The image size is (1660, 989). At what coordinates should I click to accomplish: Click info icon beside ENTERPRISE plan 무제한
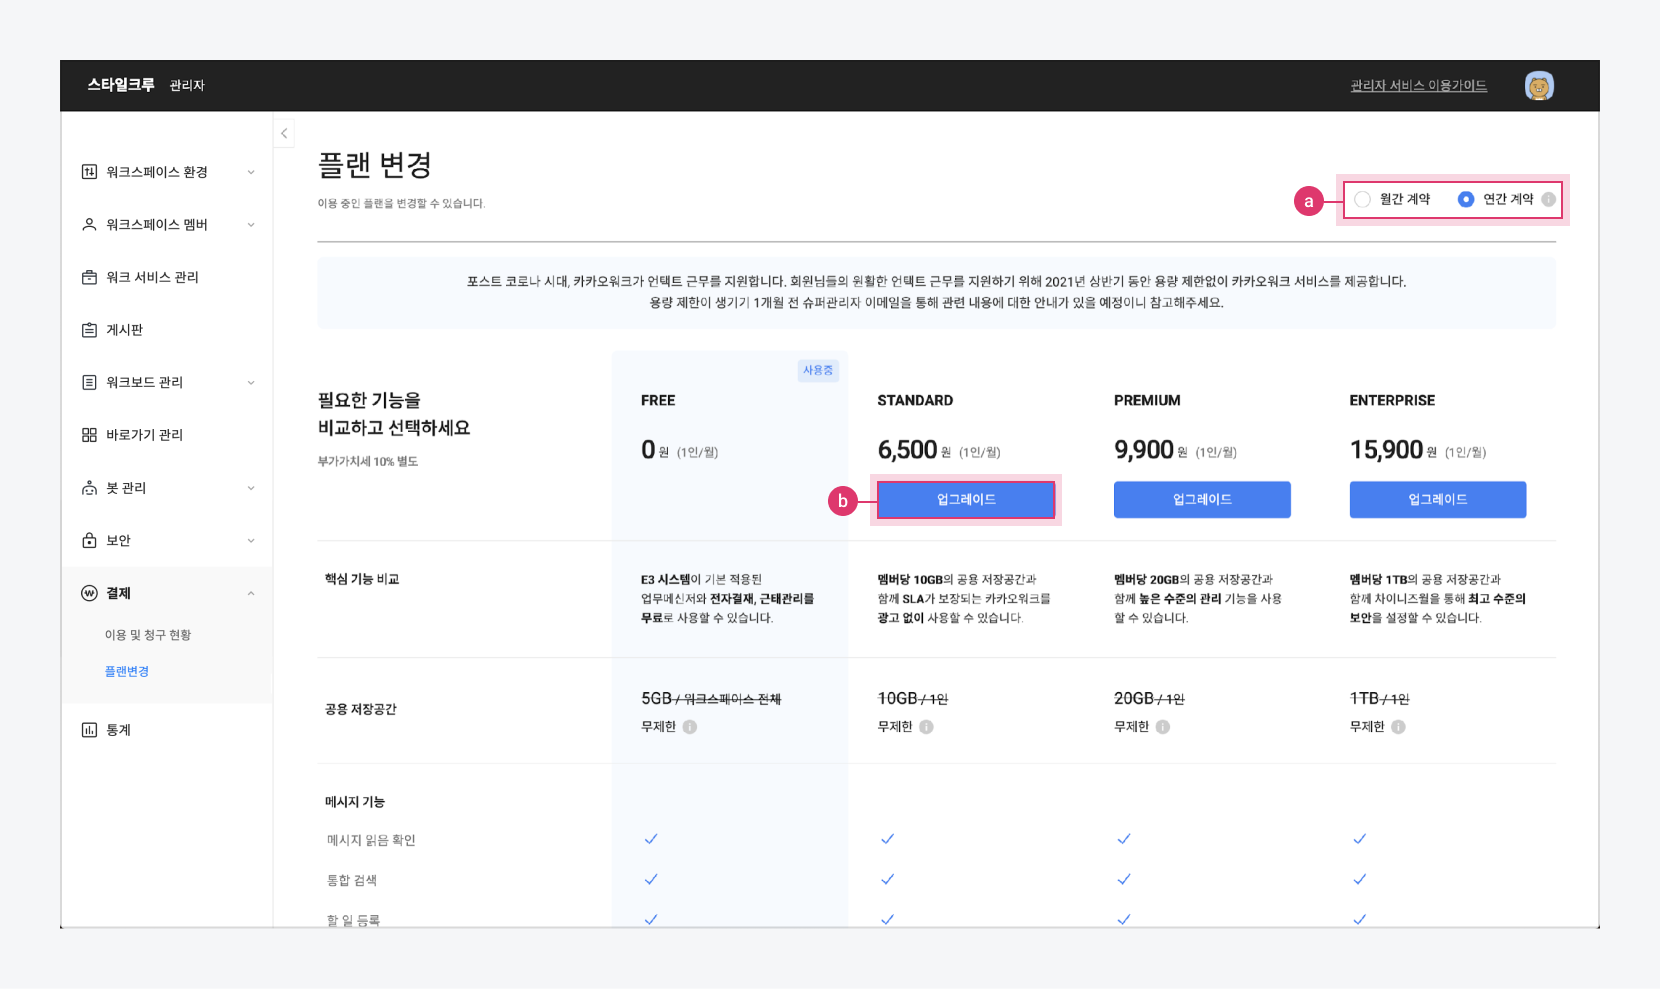point(1398,727)
